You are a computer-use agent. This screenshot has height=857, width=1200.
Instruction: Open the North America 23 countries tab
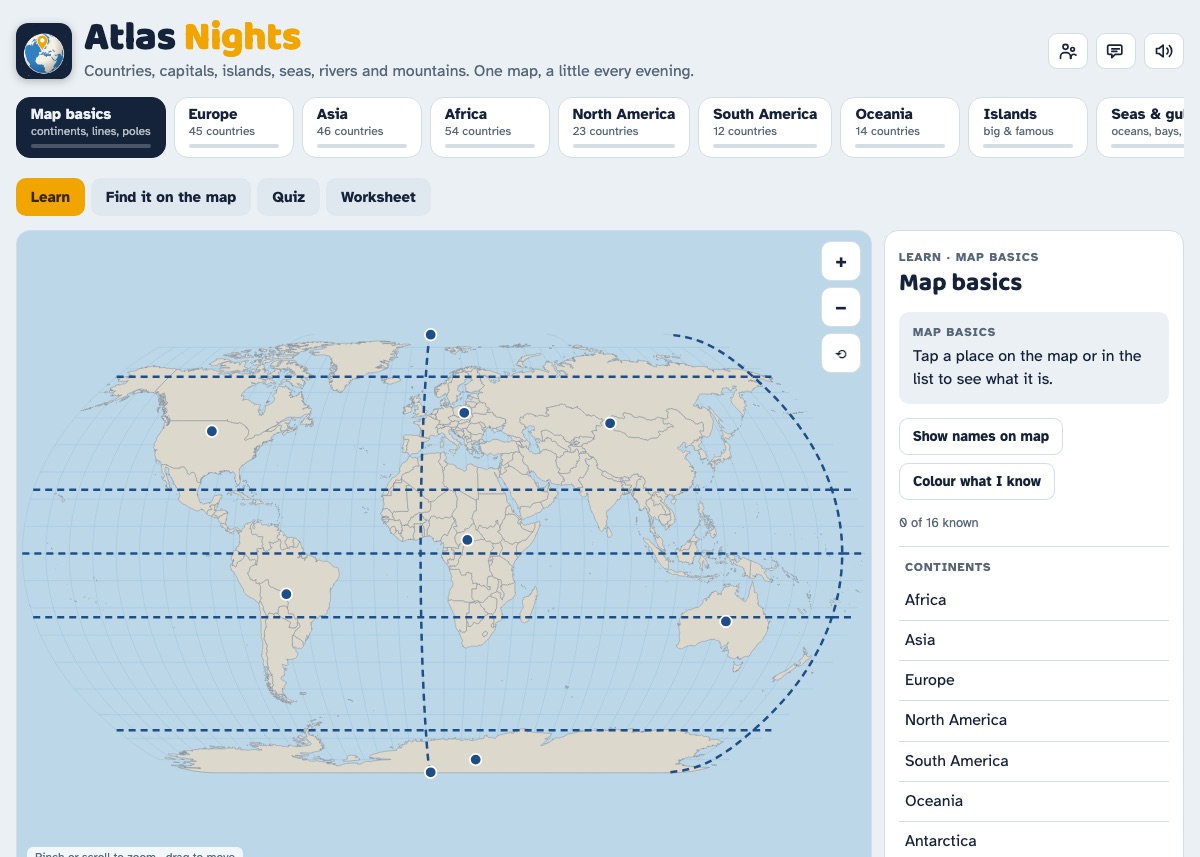[624, 127]
